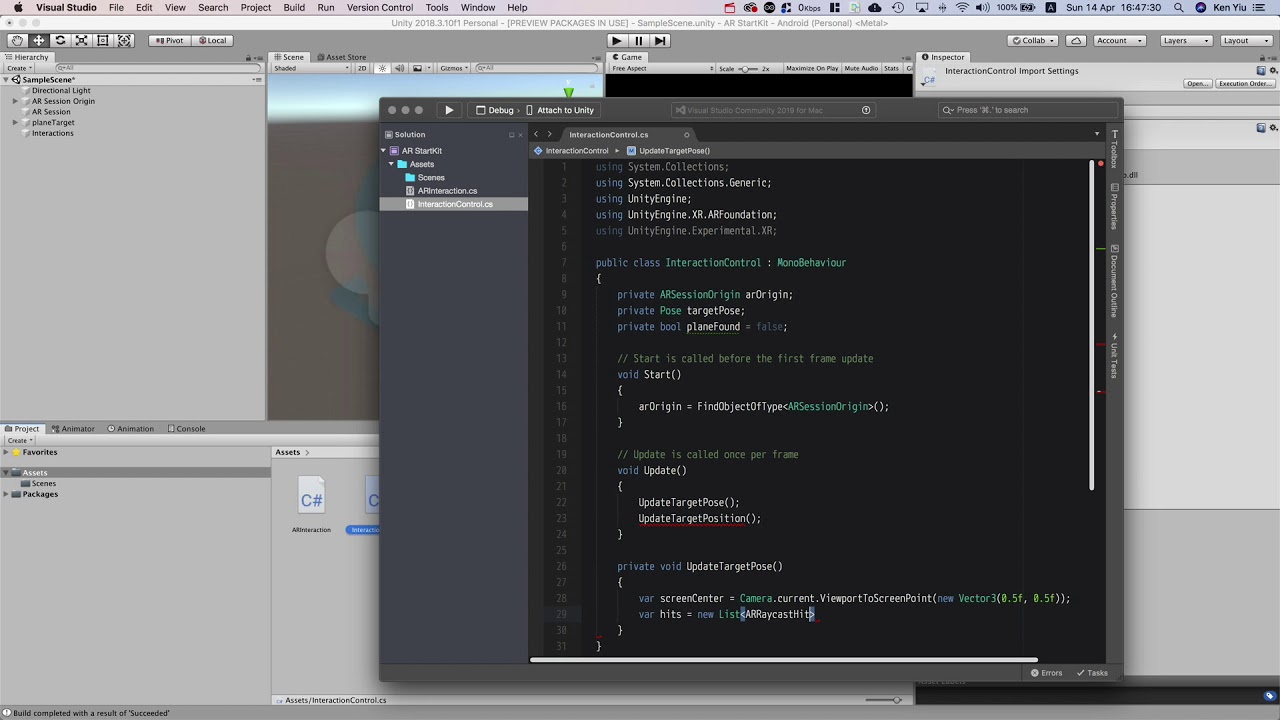Open Hierarchy Create dropdown
The image size is (1280, 720).
[x=19, y=68]
